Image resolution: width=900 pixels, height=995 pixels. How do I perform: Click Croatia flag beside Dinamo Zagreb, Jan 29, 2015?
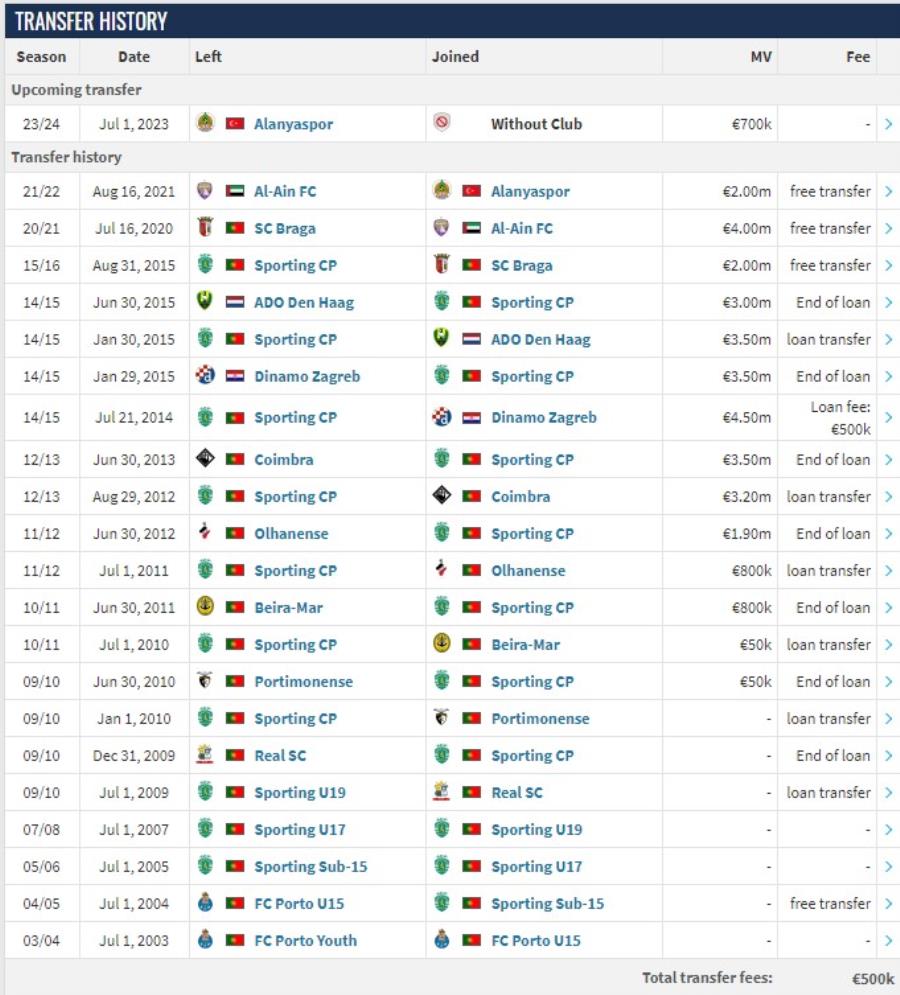pos(235,376)
